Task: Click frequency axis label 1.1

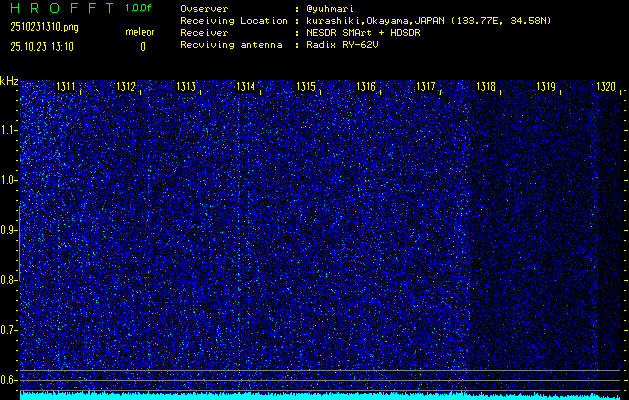Action: tap(7, 130)
